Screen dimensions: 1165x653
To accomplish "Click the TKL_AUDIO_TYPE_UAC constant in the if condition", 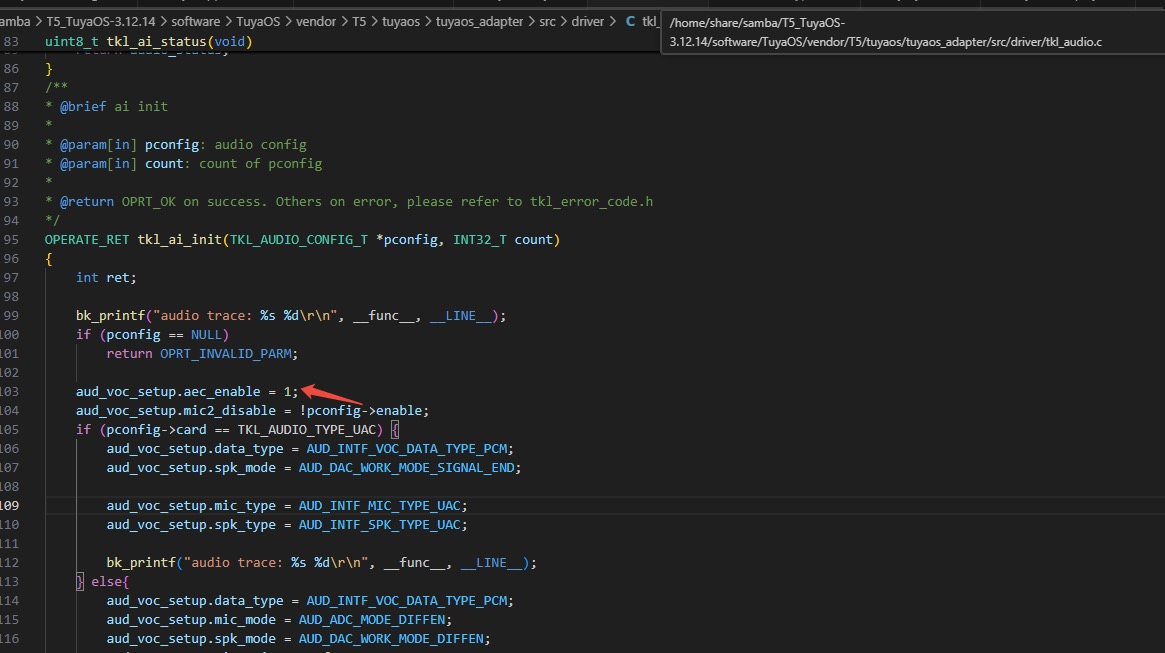I will coord(310,430).
